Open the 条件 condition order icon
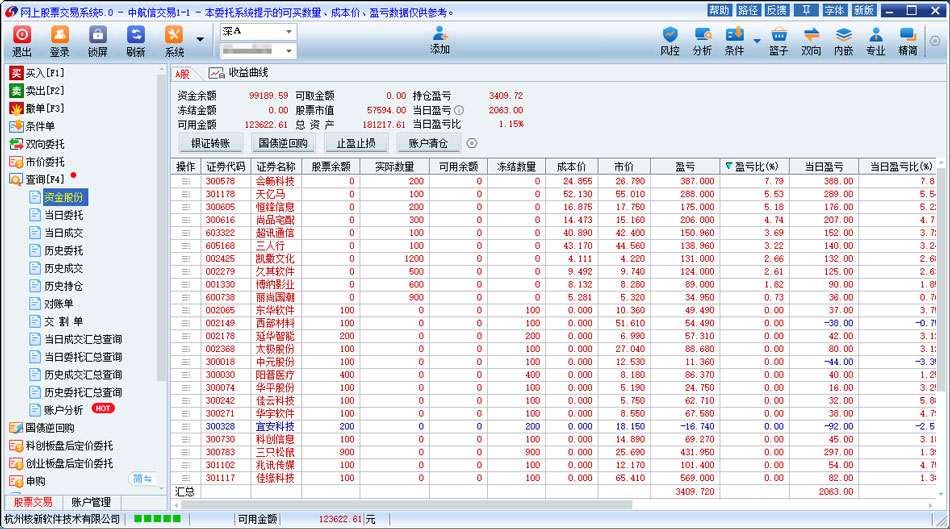 pos(734,42)
